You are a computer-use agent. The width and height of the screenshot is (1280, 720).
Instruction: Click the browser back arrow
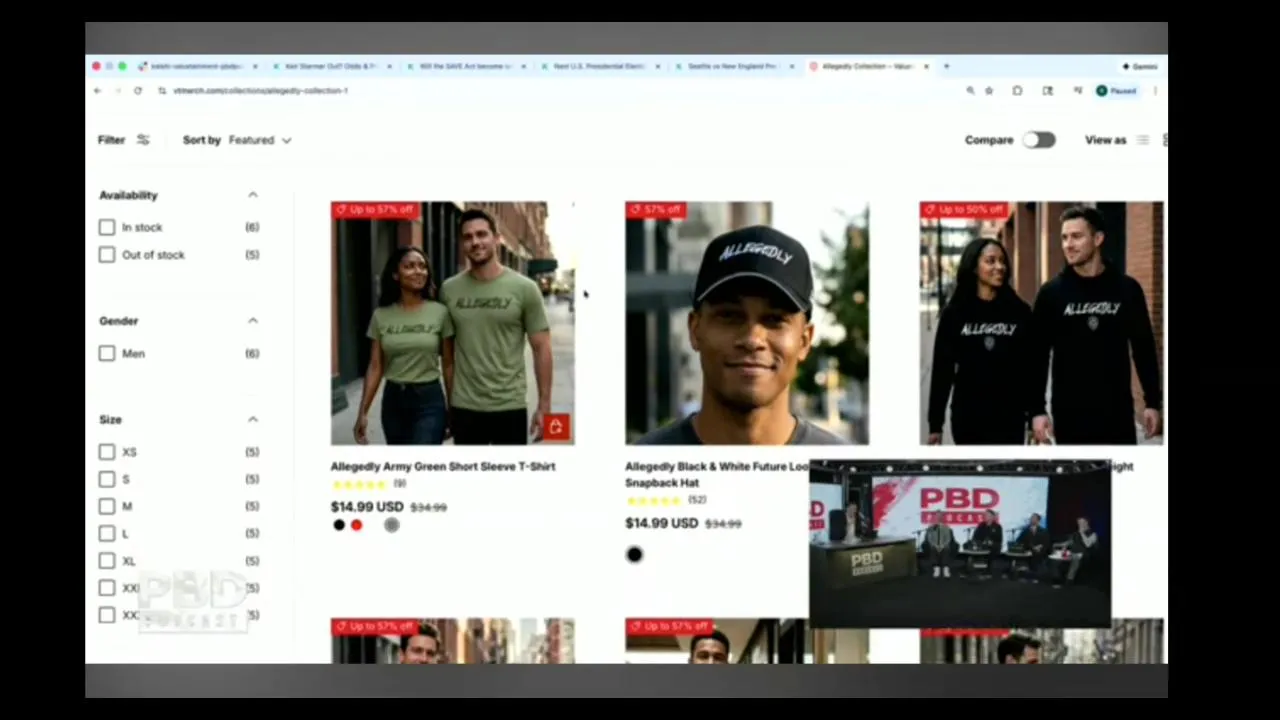click(x=97, y=91)
